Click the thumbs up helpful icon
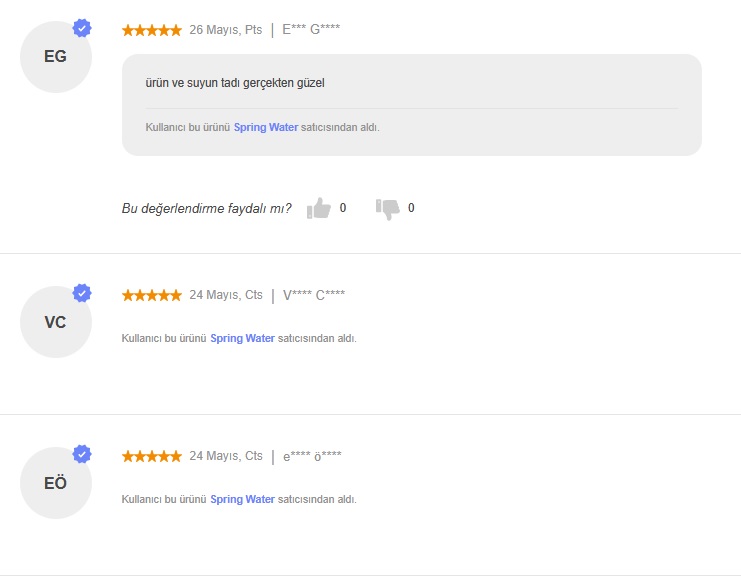741x576 pixels. point(319,208)
